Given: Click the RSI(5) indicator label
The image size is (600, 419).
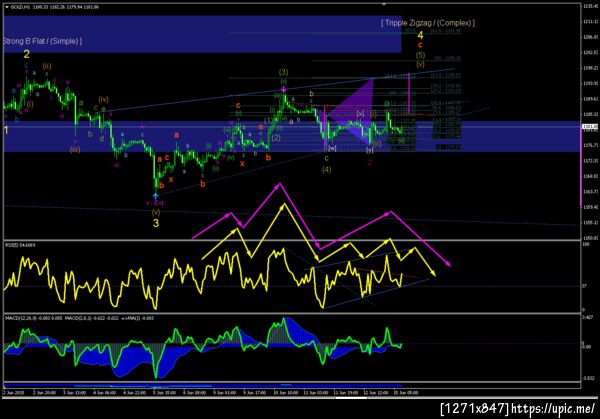Looking at the screenshot, I should [x=20, y=245].
